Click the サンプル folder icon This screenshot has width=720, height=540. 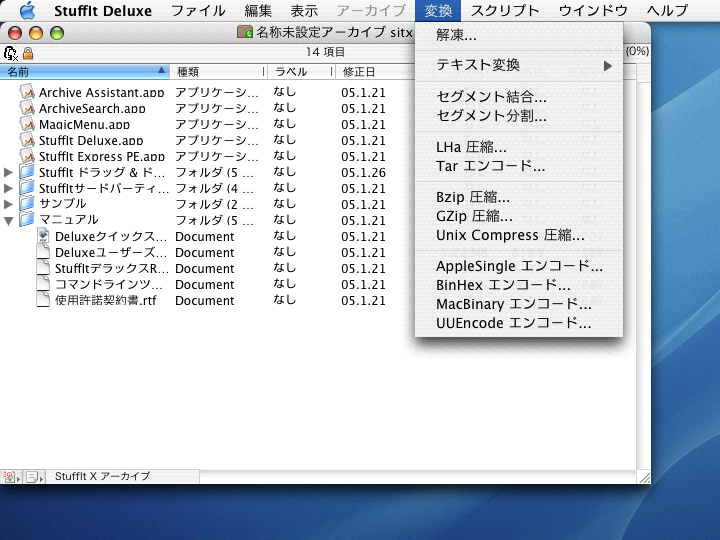point(27,204)
